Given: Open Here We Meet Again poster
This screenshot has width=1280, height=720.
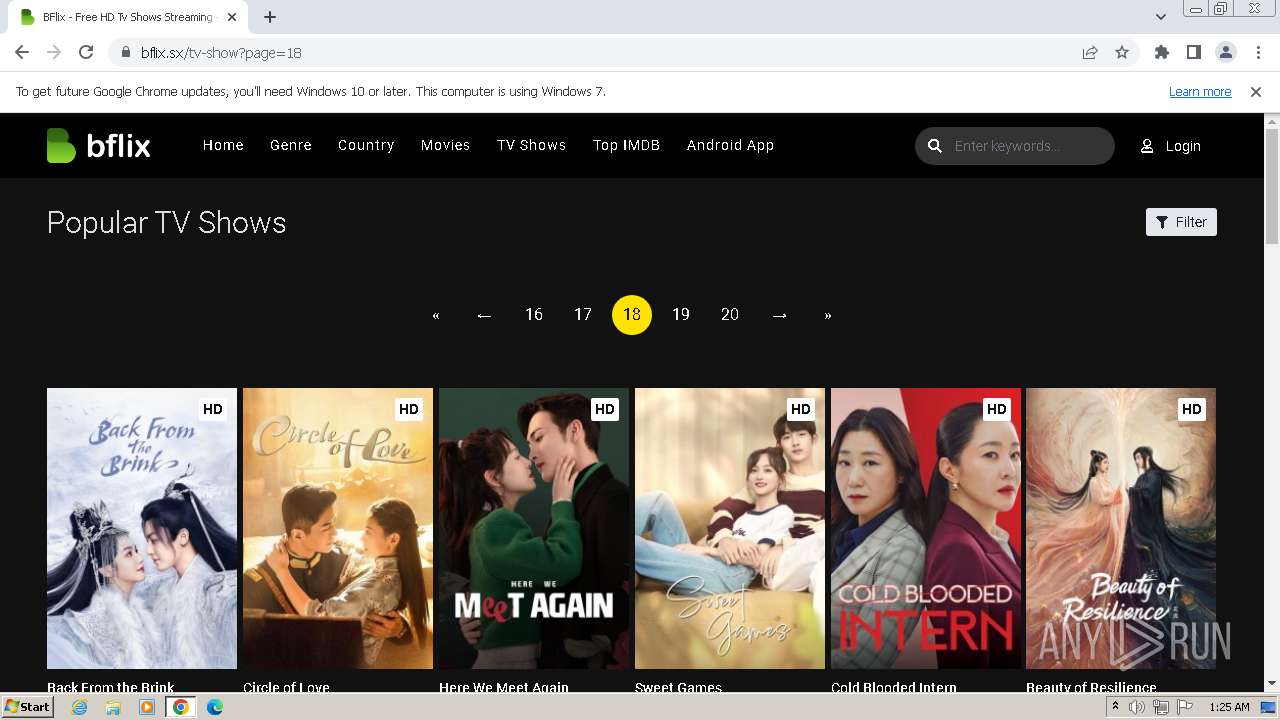Looking at the screenshot, I should 534,528.
